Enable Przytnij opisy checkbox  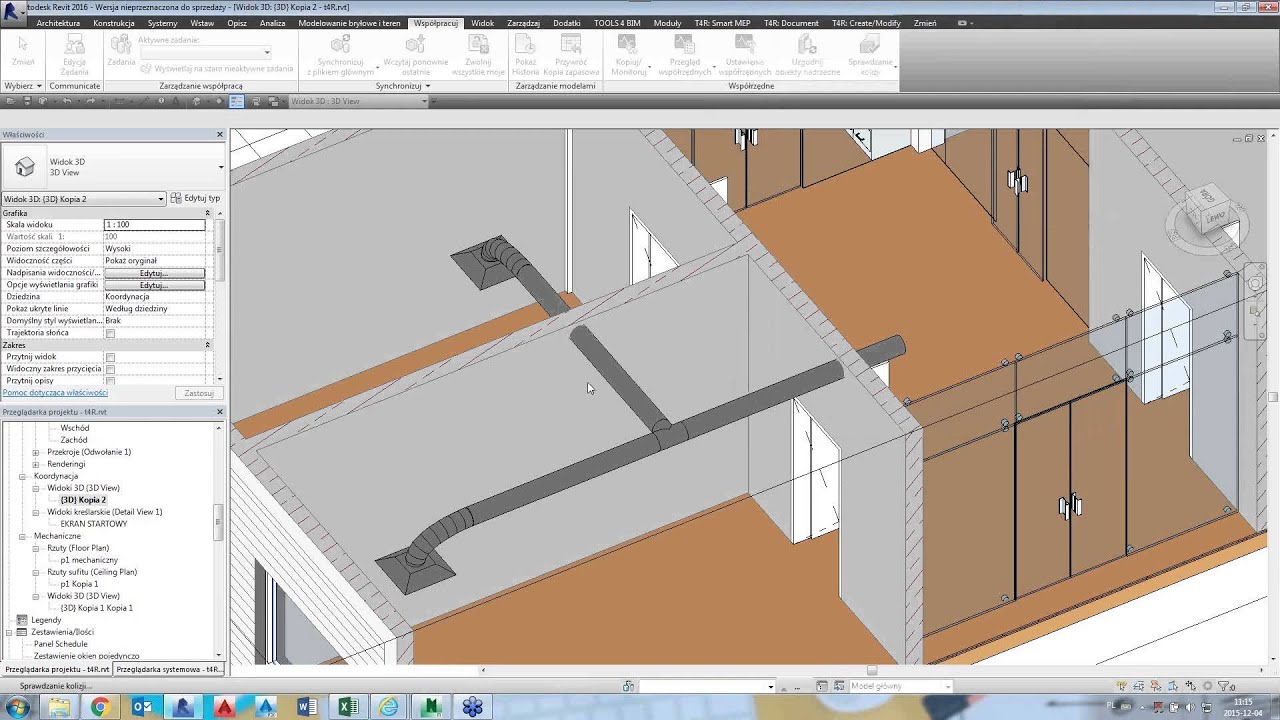pos(110,381)
